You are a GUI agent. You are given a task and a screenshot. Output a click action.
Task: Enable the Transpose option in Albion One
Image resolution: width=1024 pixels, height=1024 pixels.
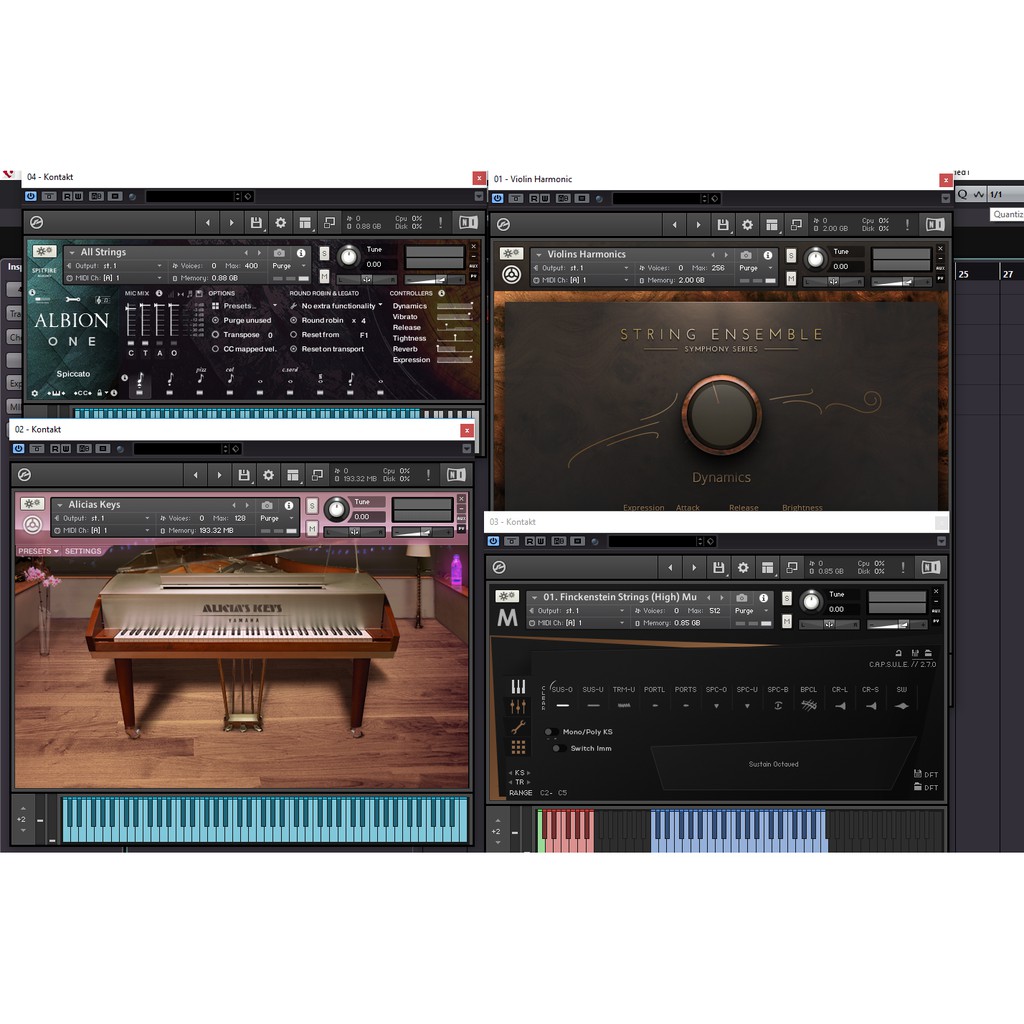(216, 335)
